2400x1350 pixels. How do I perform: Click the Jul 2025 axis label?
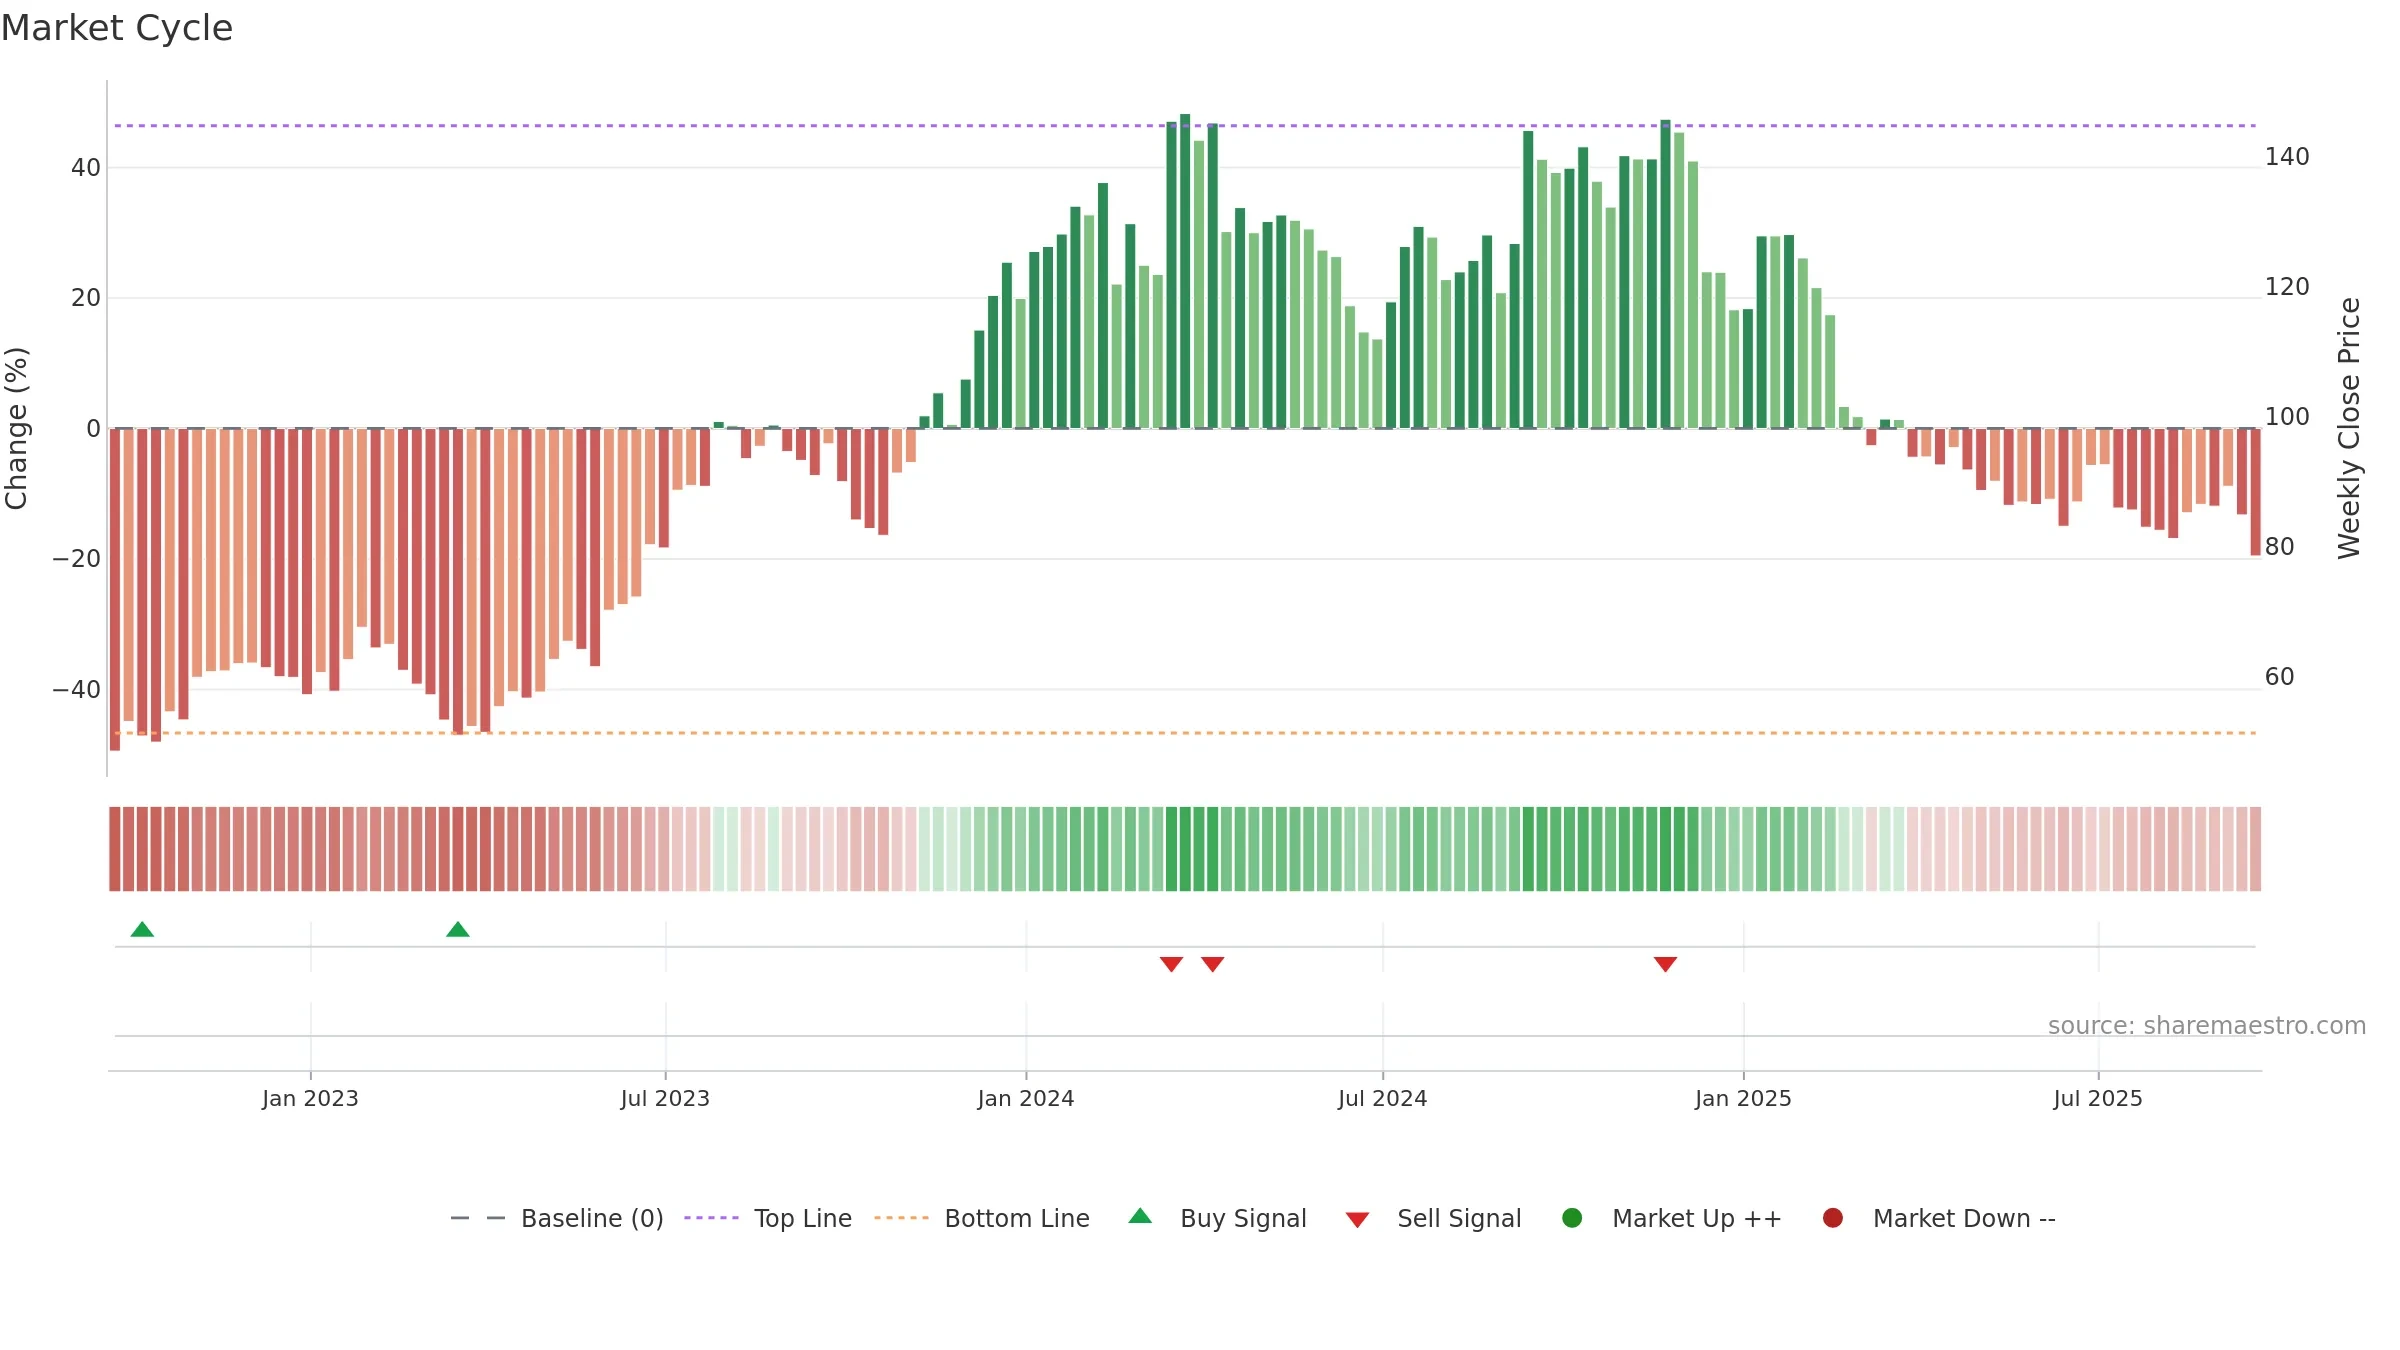[x=2098, y=1099]
